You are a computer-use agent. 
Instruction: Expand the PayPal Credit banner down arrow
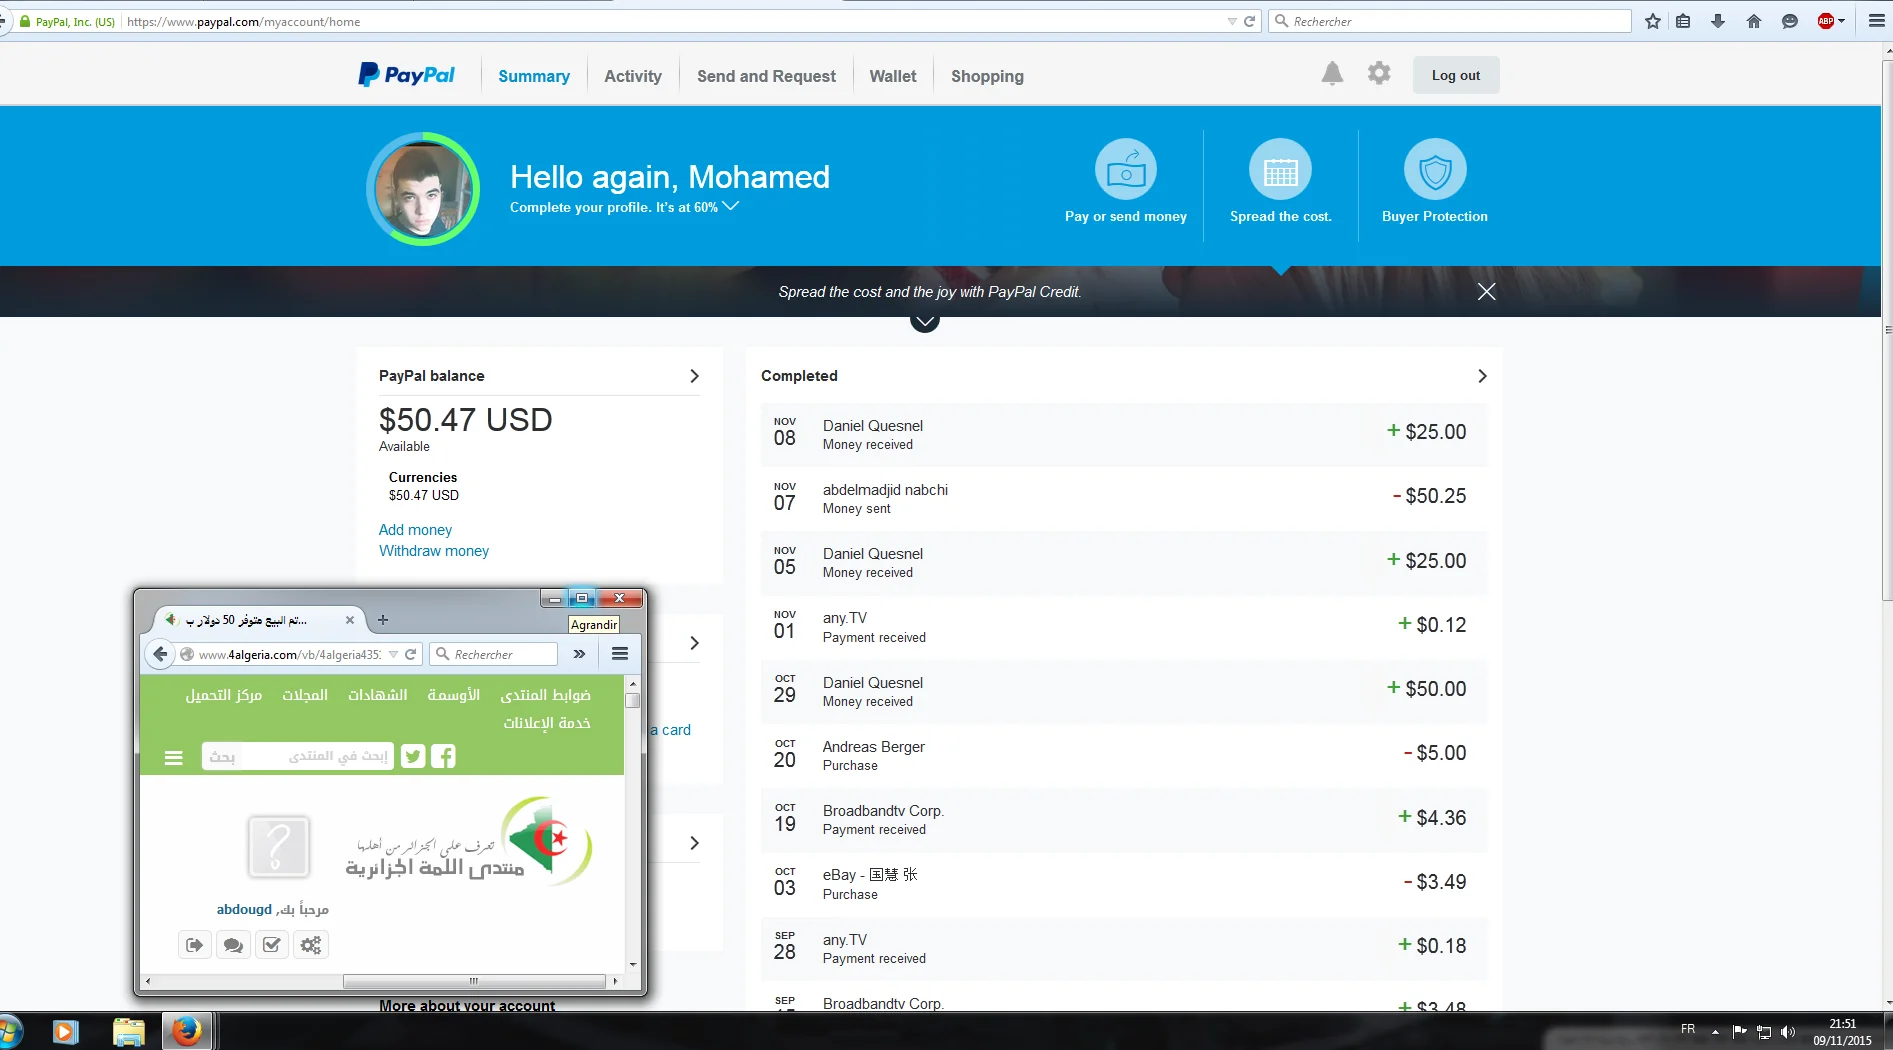(x=925, y=322)
